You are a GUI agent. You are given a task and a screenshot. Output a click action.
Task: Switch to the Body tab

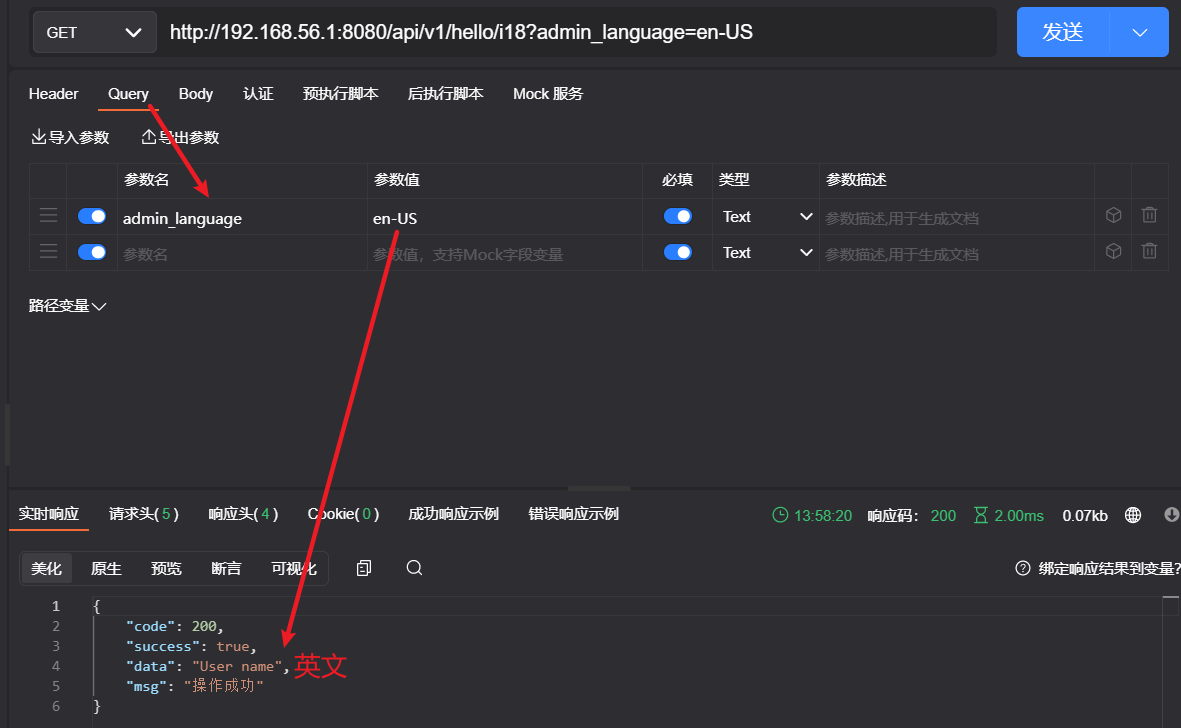coord(196,94)
